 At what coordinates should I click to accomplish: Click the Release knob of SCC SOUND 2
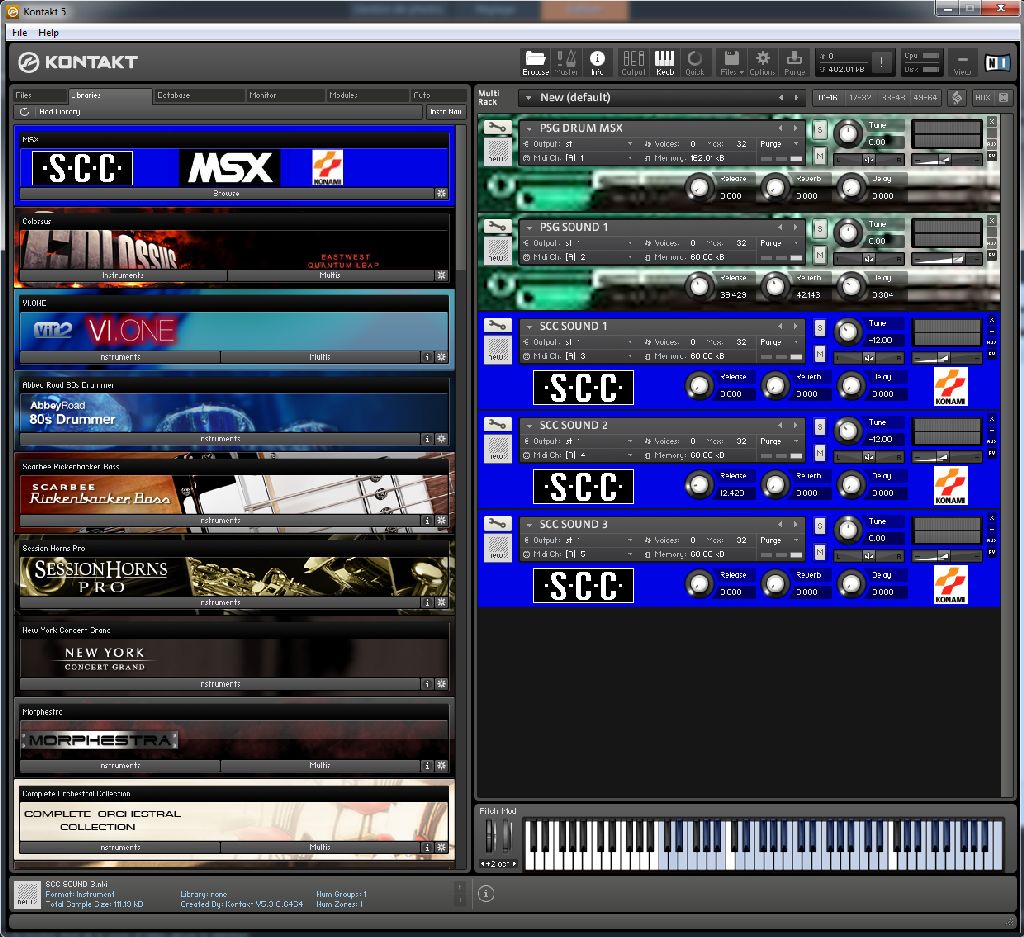tap(698, 484)
